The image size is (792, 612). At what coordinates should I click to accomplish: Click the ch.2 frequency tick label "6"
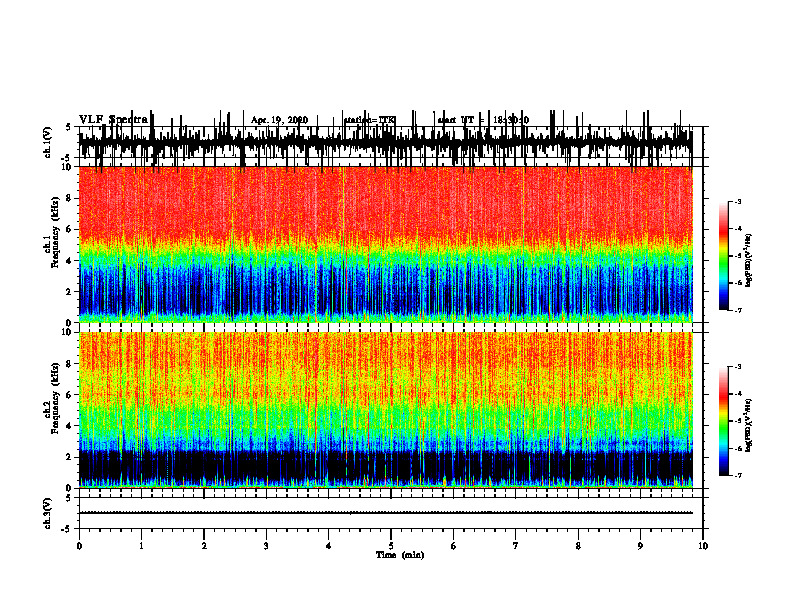point(70,395)
